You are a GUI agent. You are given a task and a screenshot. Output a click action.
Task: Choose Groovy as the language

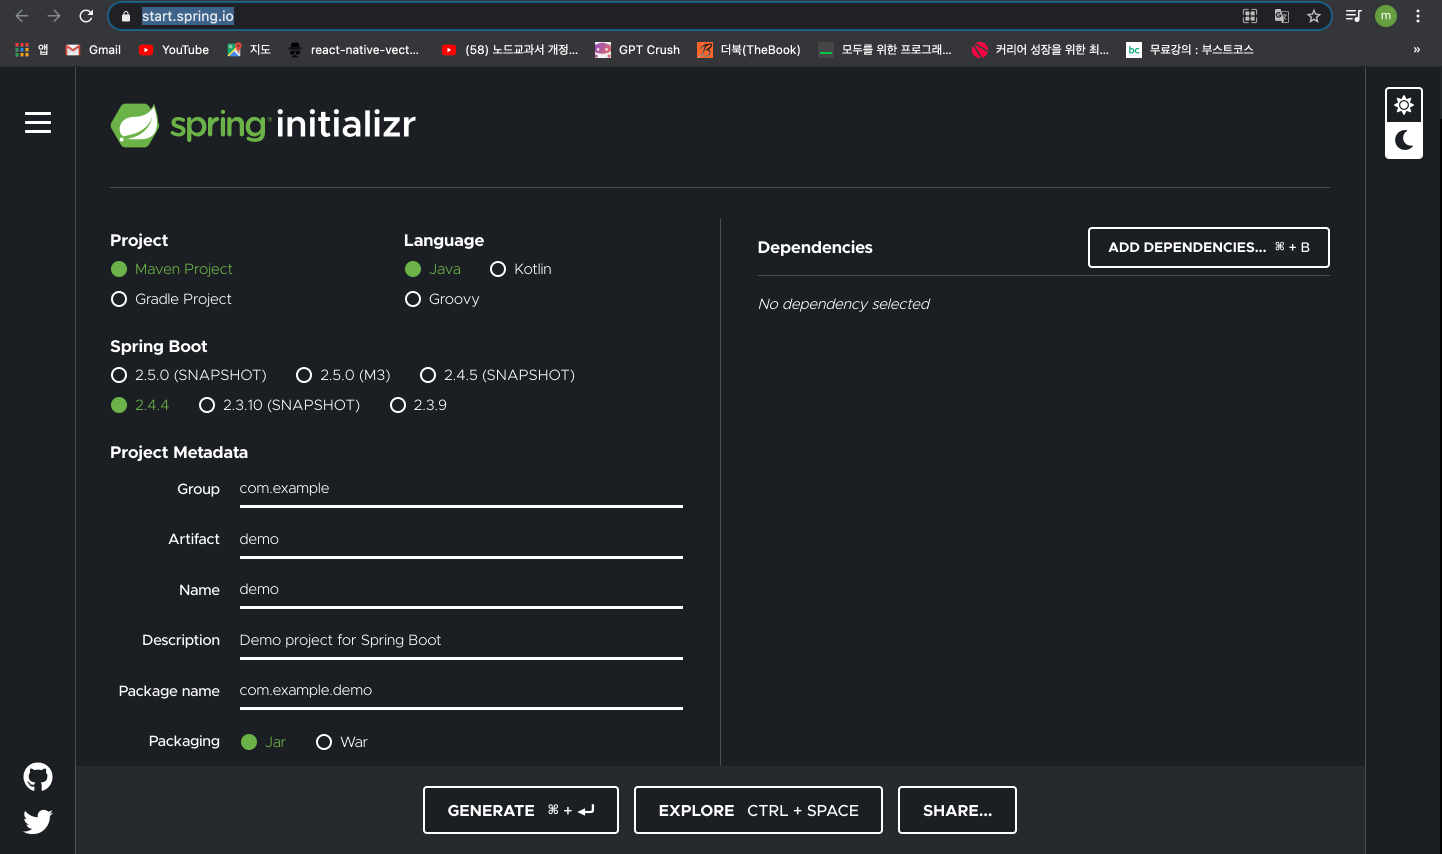coord(442,299)
